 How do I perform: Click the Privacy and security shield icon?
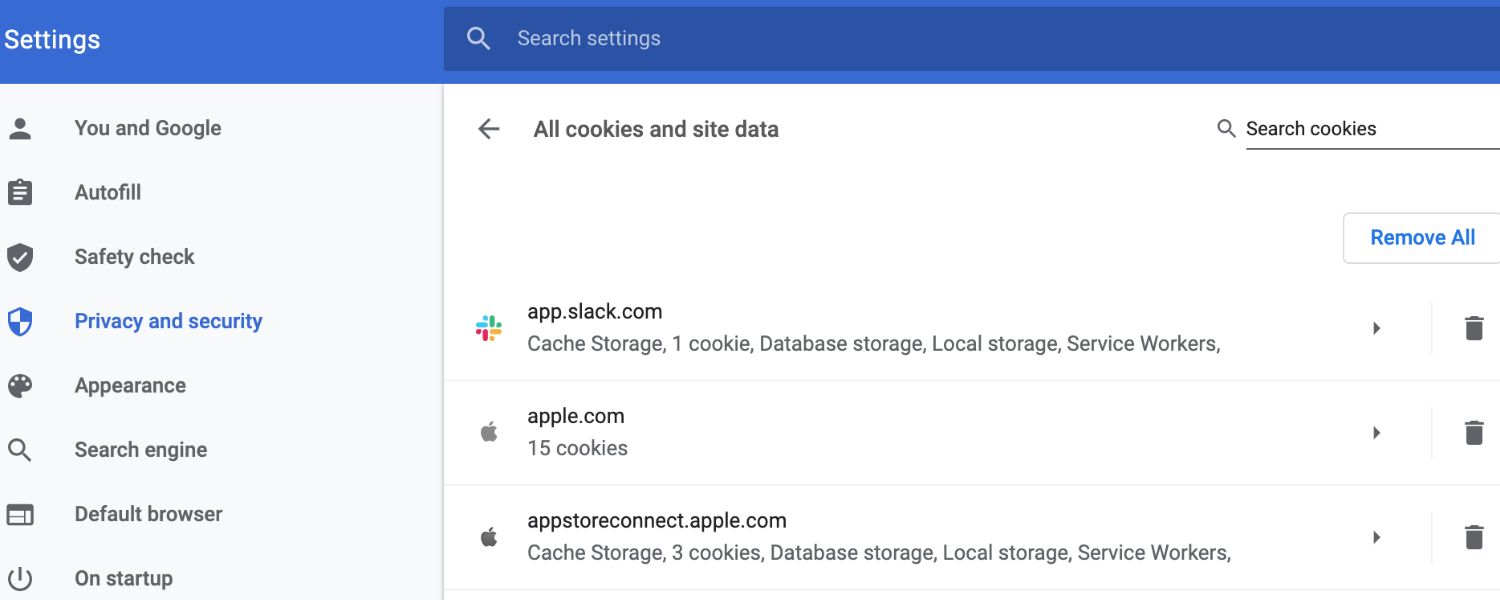coord(21,320)
